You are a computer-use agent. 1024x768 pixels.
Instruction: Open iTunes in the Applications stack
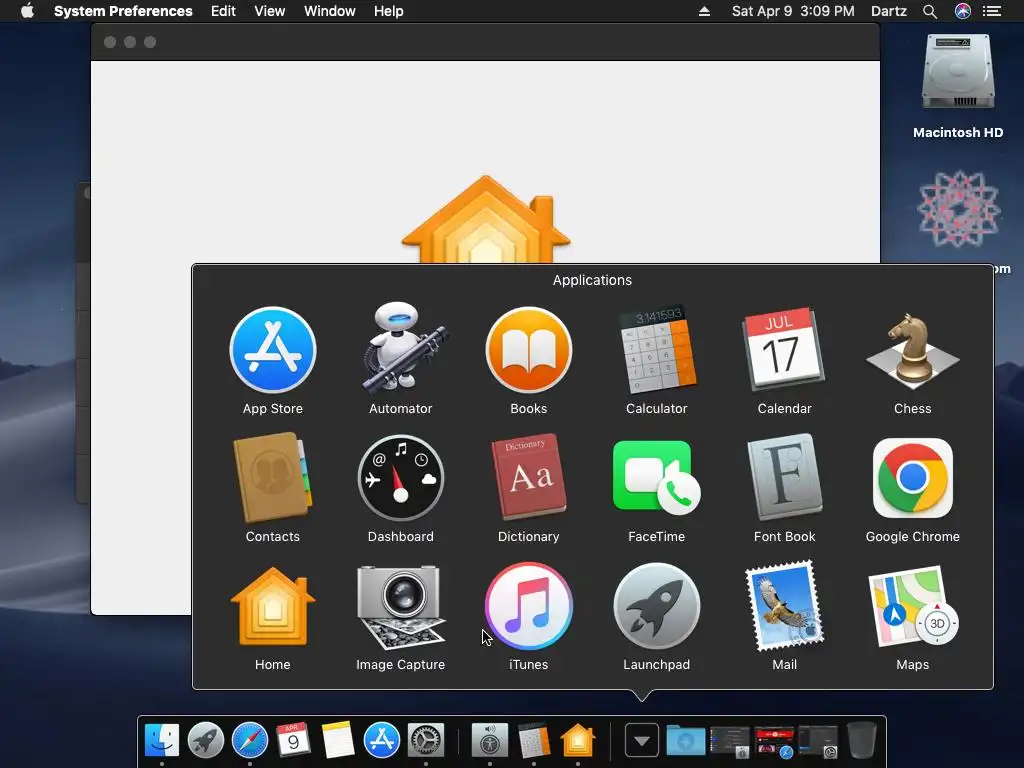(529, 606)
